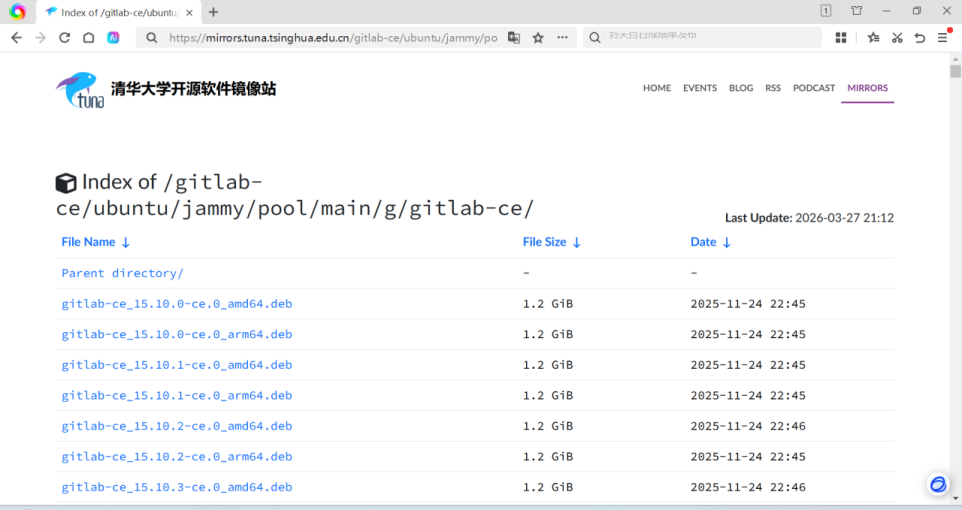Screen dimensions: 962x510
Task: Sort the list by Date
Action: [x=710, y=242]
